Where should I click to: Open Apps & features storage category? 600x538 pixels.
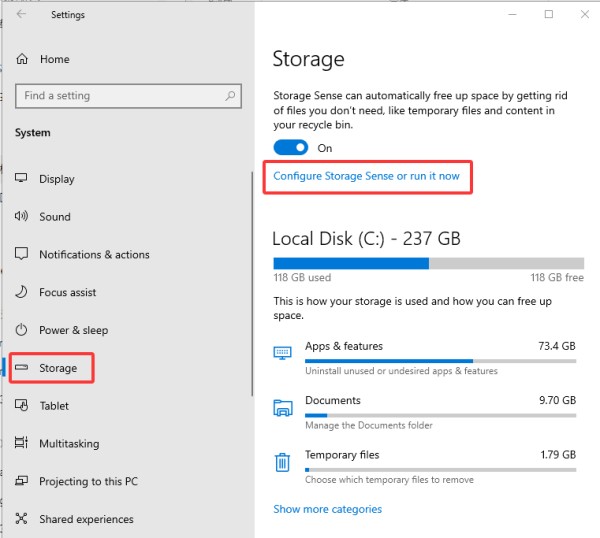(425, 358)
